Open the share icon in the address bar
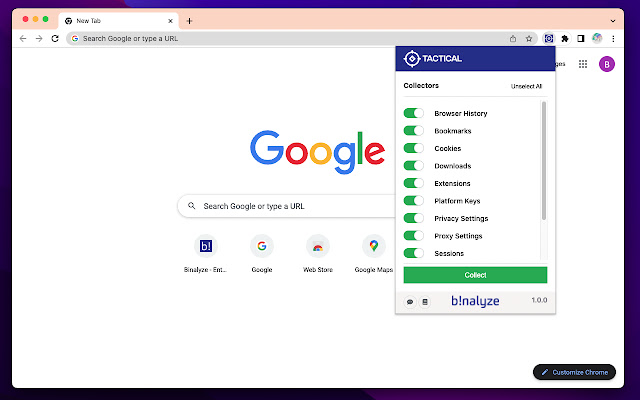Image resolution: width=640 pixels, height=400 pixels. click(x=513, y=39)
